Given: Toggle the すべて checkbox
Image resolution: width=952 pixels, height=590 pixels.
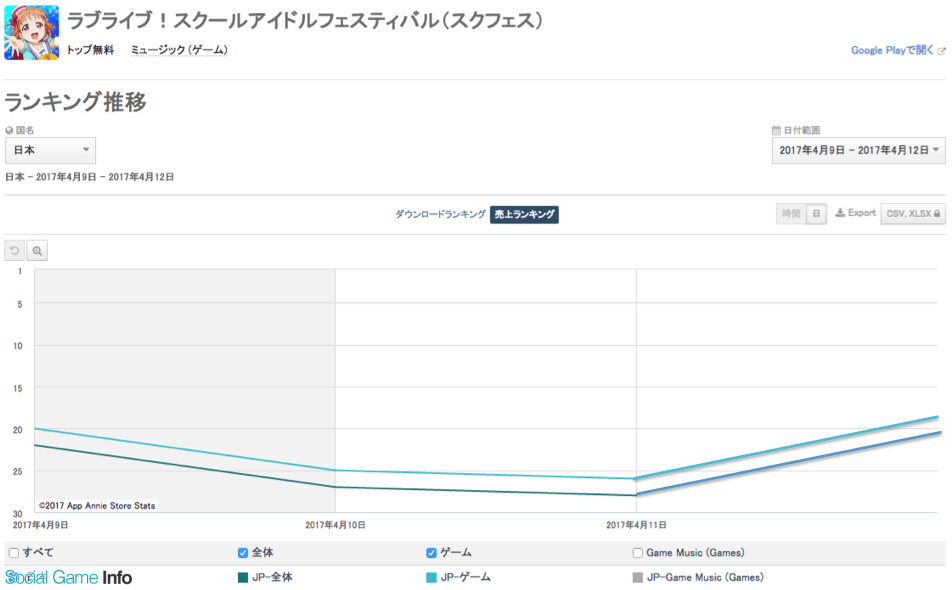Looking at the screenshot, I should tap(14, 553).
